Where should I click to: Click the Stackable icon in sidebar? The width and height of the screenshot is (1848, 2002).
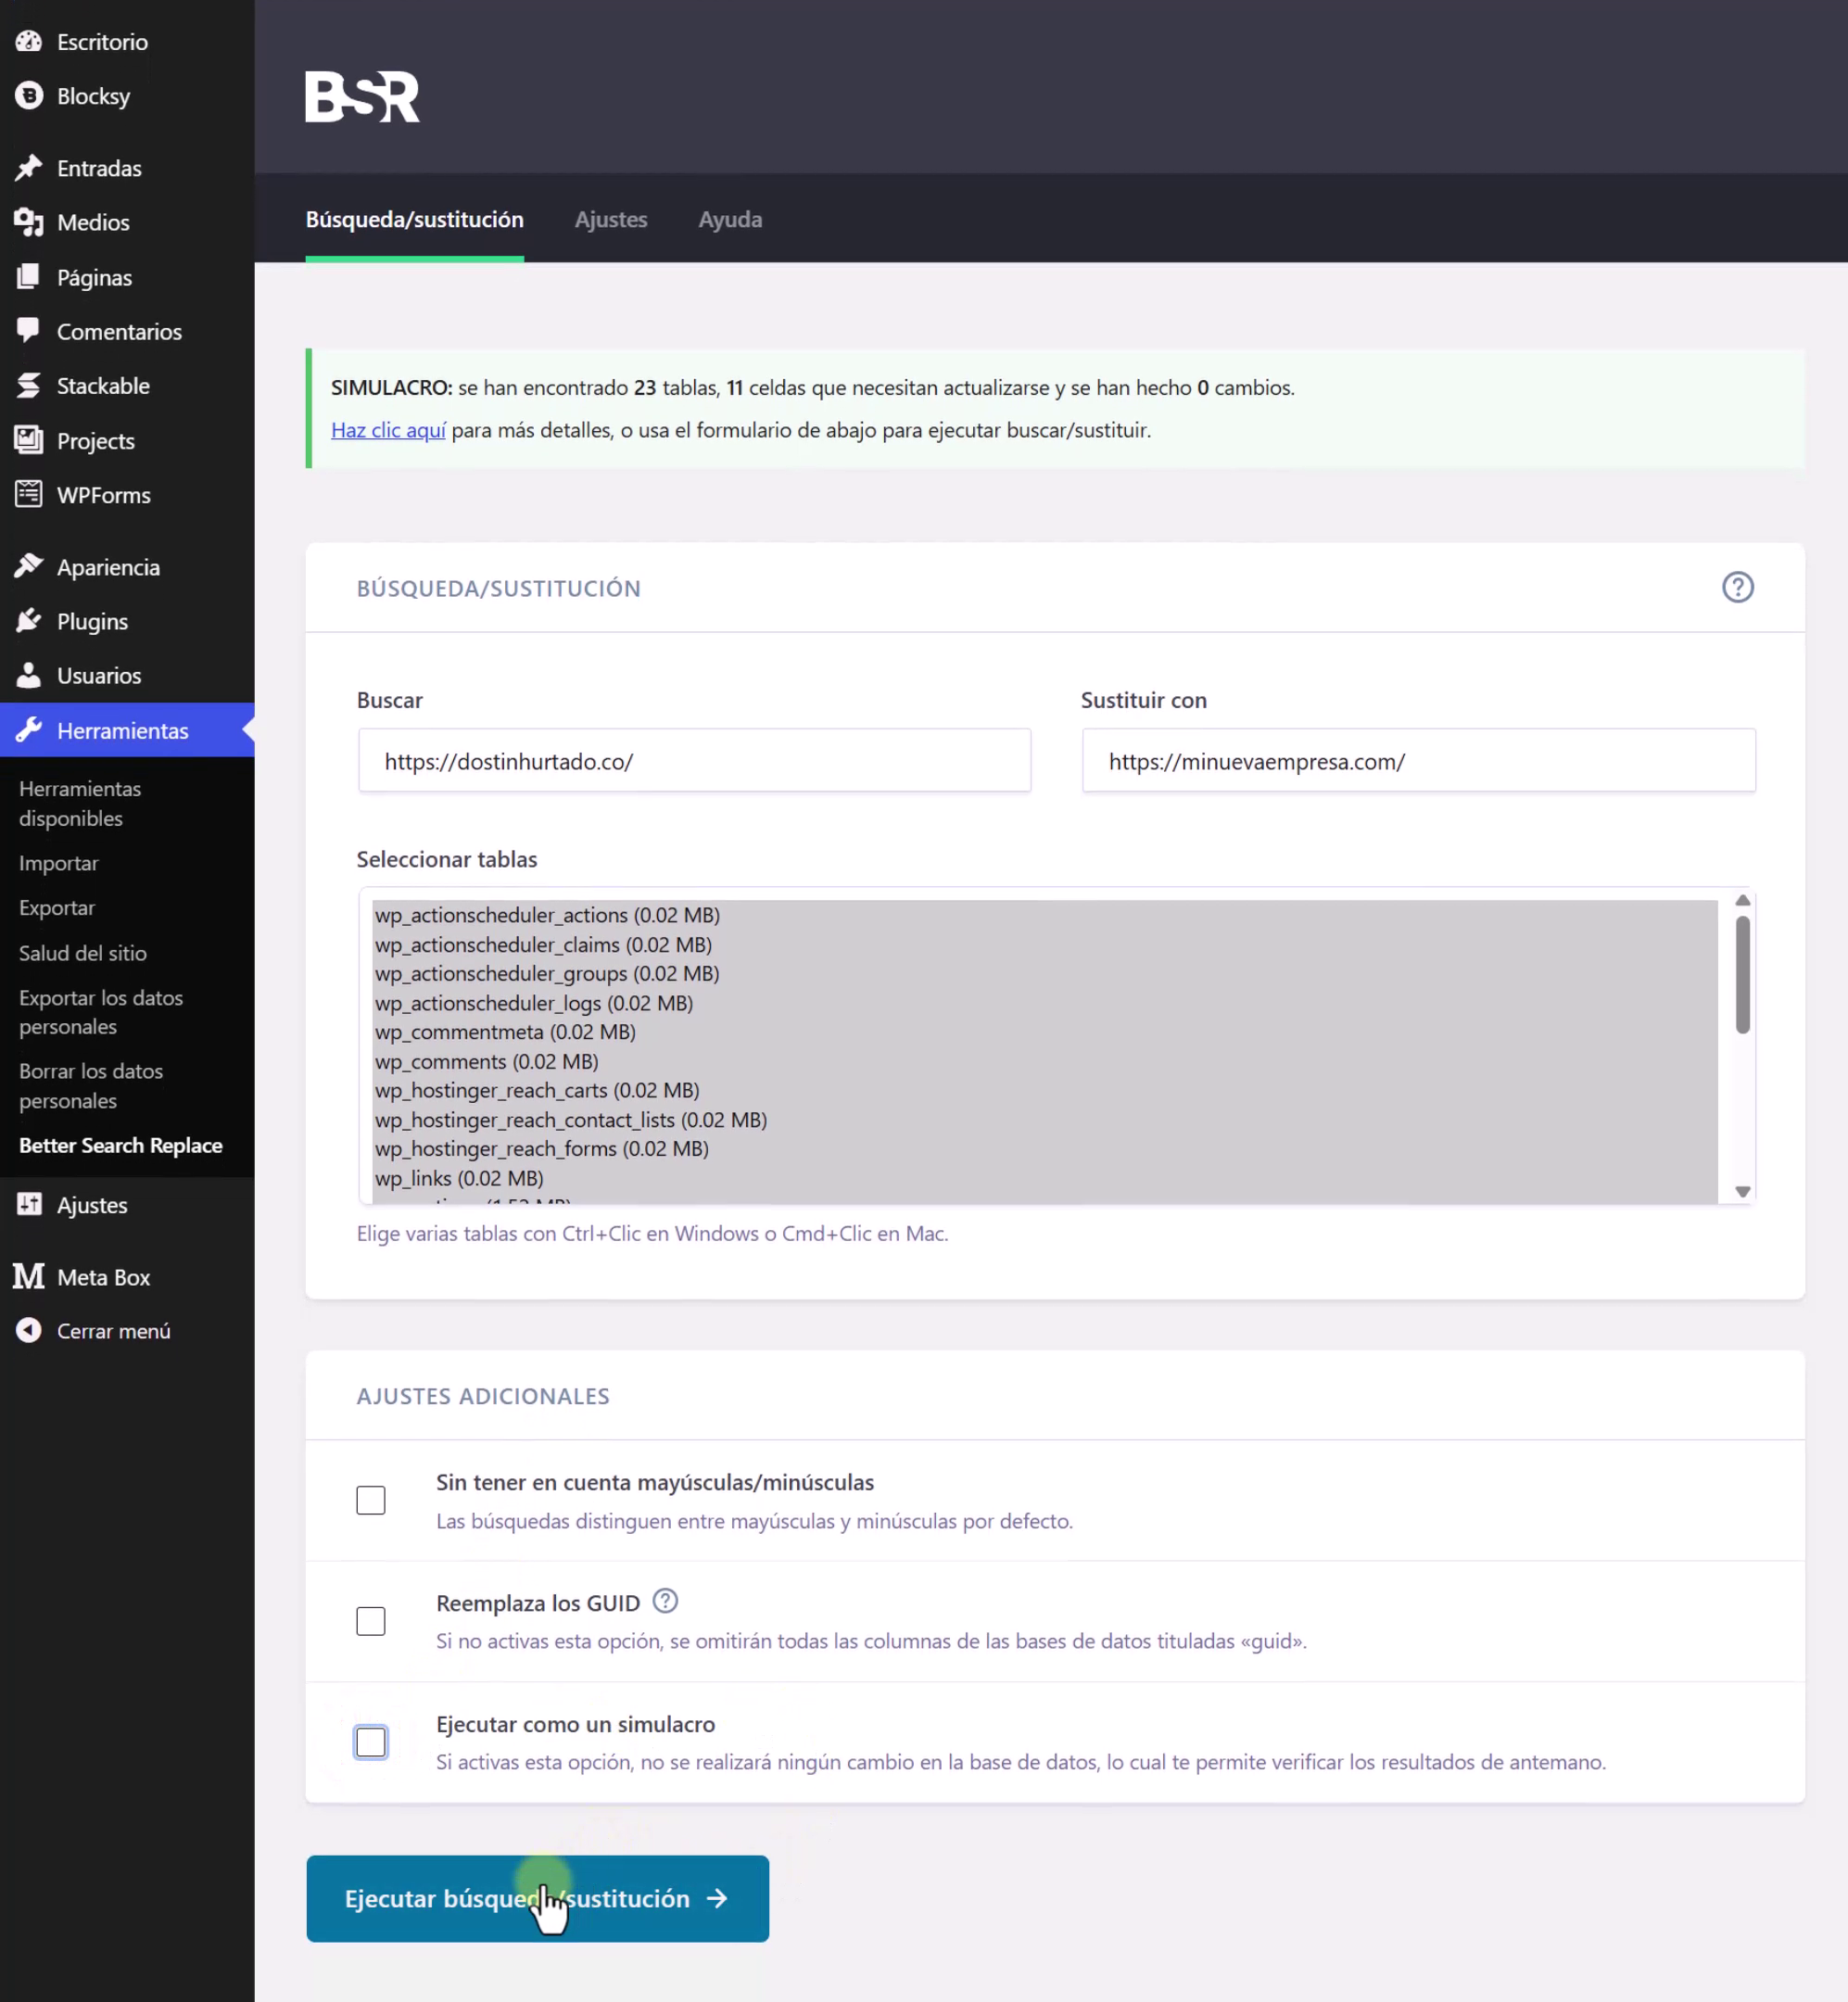coord(29,385)
